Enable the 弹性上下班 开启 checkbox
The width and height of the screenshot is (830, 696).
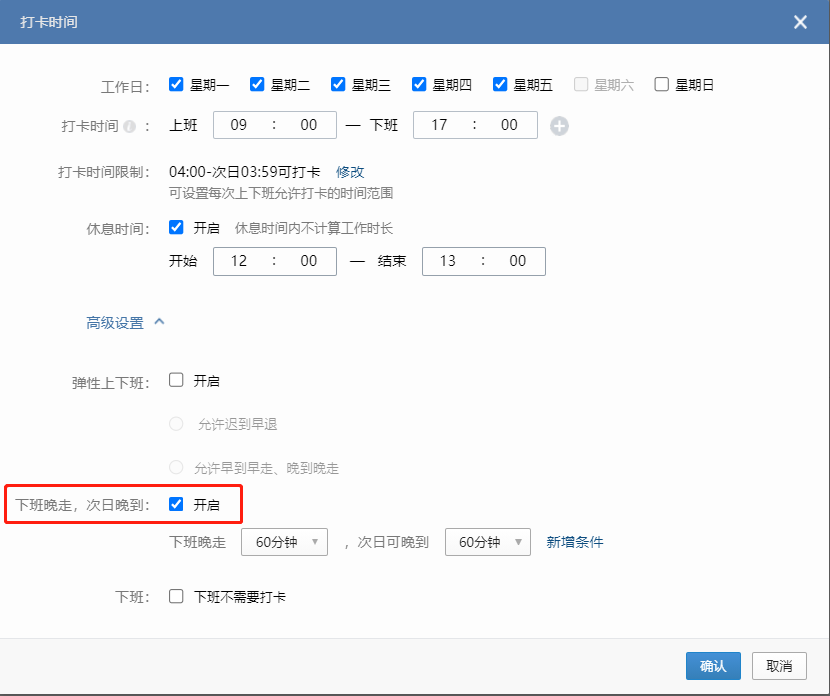point(176,380)
